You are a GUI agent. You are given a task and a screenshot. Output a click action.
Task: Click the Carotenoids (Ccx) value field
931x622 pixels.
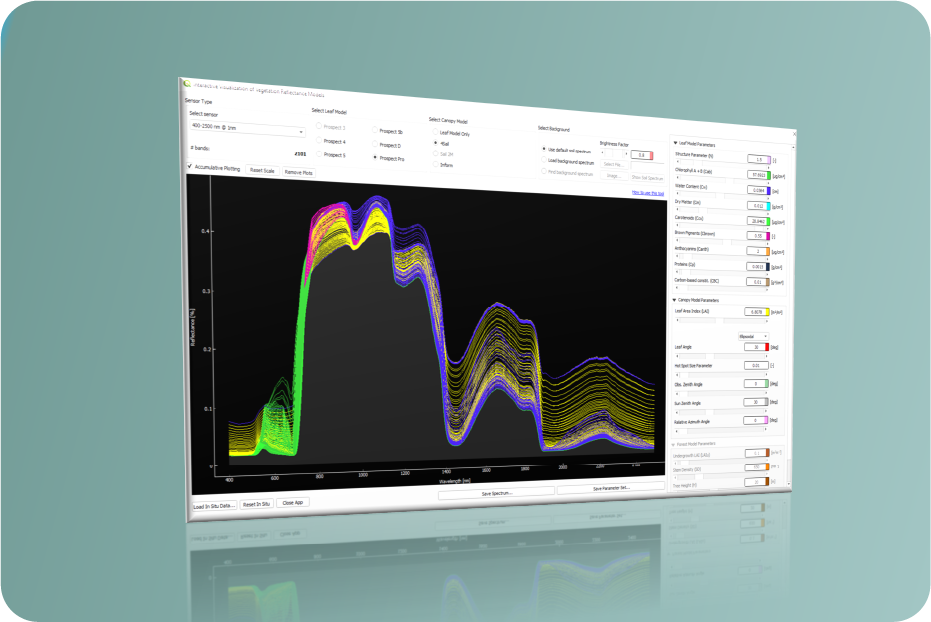coord(757,221)
